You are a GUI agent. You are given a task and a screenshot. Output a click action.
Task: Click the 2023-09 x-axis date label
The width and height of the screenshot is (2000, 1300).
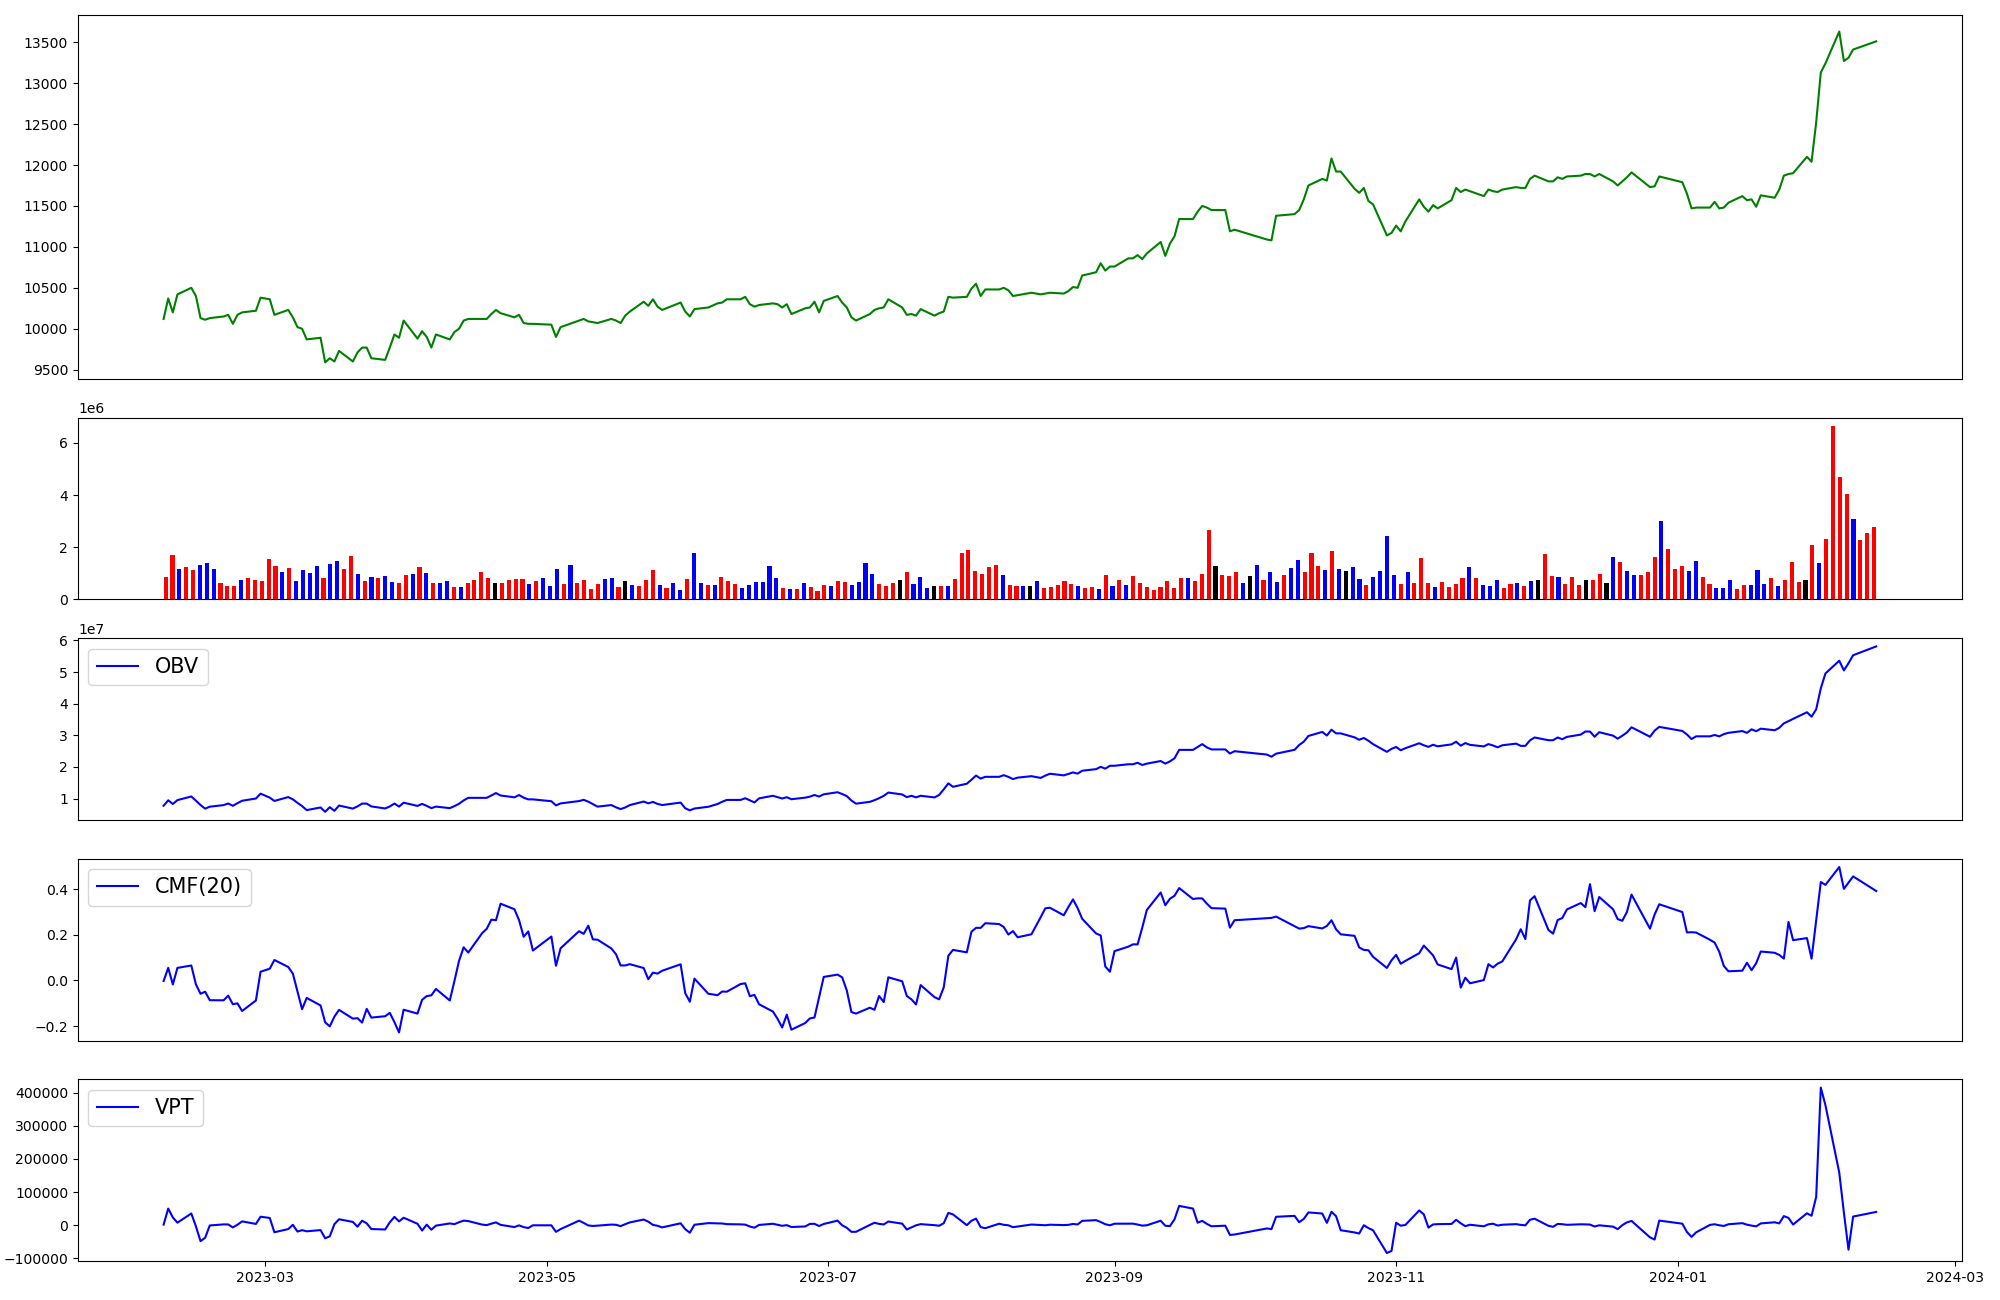tap(1114, 1277)
